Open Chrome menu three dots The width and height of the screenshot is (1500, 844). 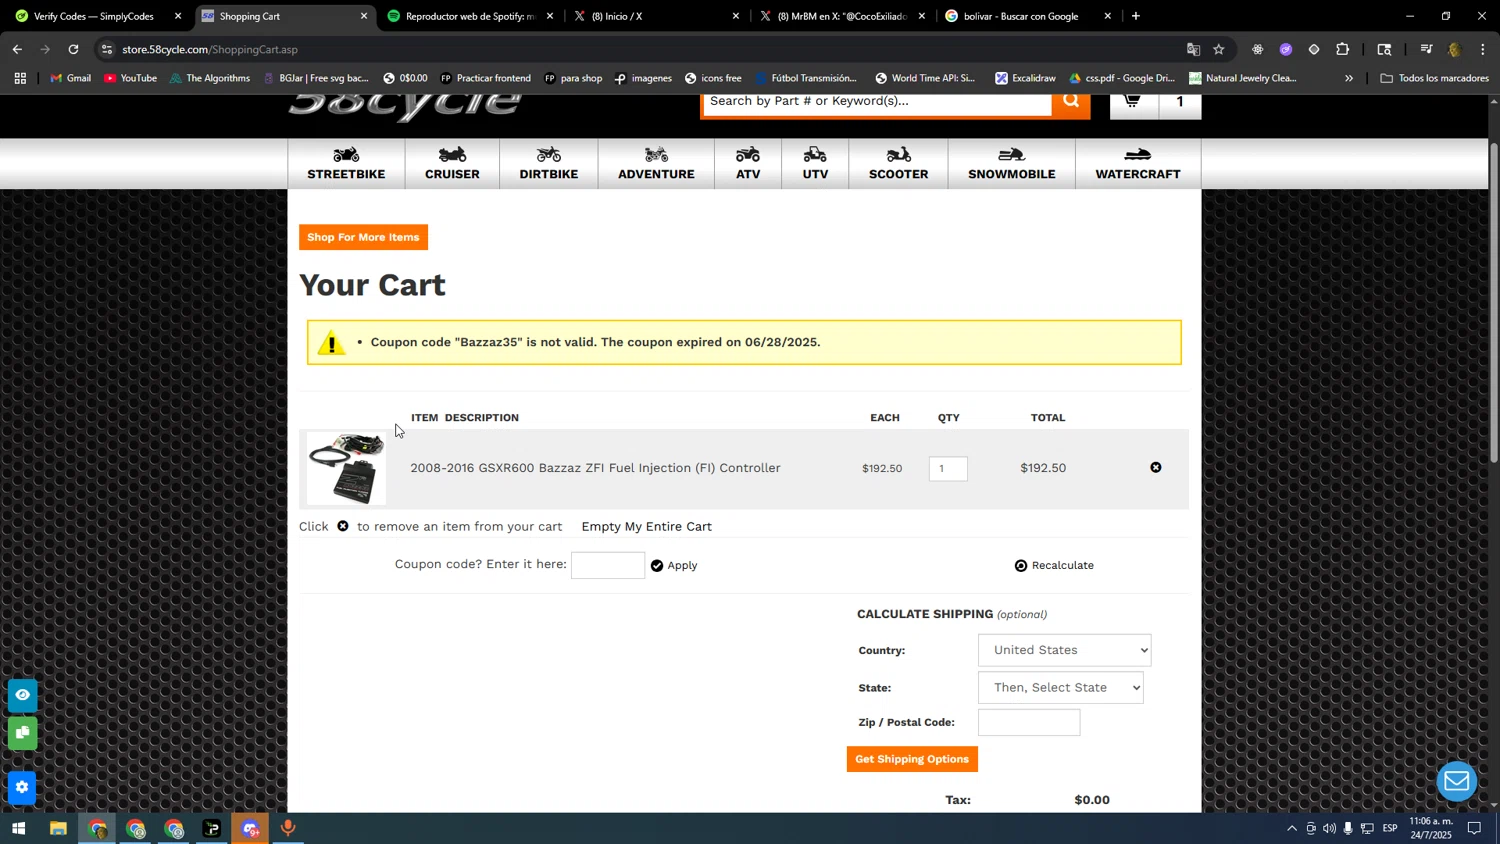(1483, 49)
